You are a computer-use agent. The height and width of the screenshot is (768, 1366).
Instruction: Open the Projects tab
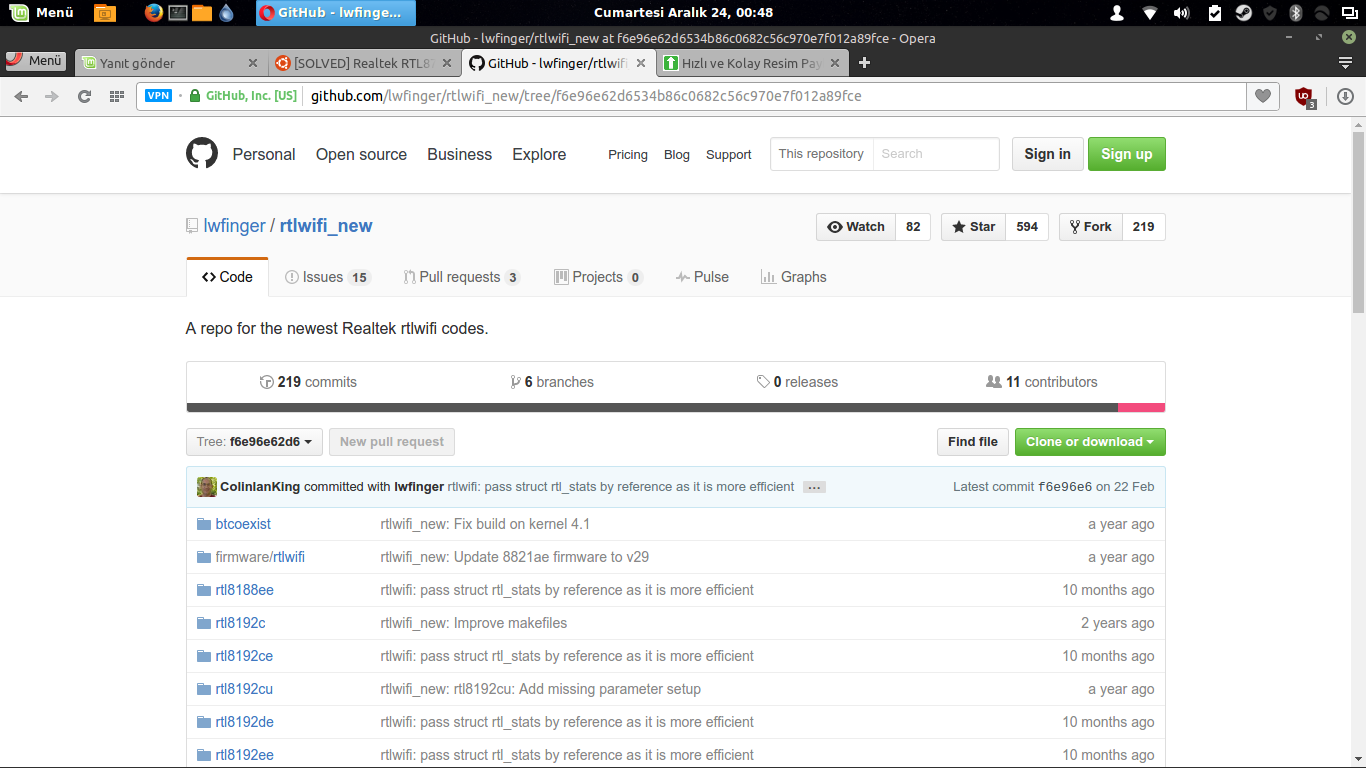point(598,277)
